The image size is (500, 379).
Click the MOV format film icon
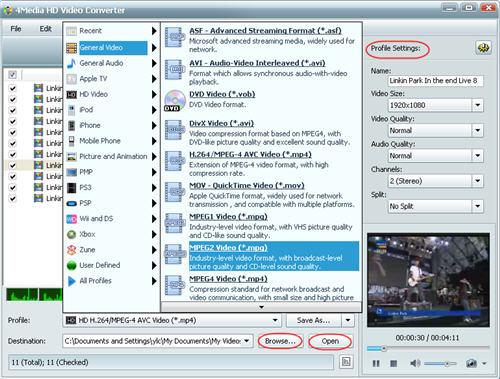[175, 192]
